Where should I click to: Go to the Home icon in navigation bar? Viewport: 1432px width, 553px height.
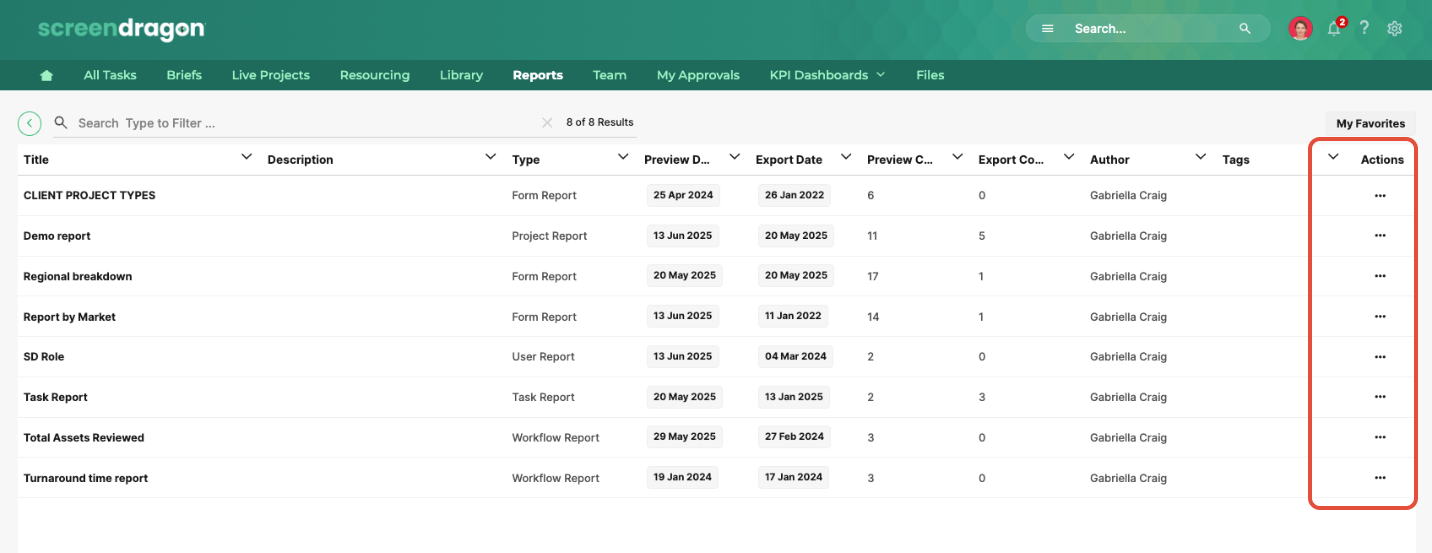[x=46, y=75]
